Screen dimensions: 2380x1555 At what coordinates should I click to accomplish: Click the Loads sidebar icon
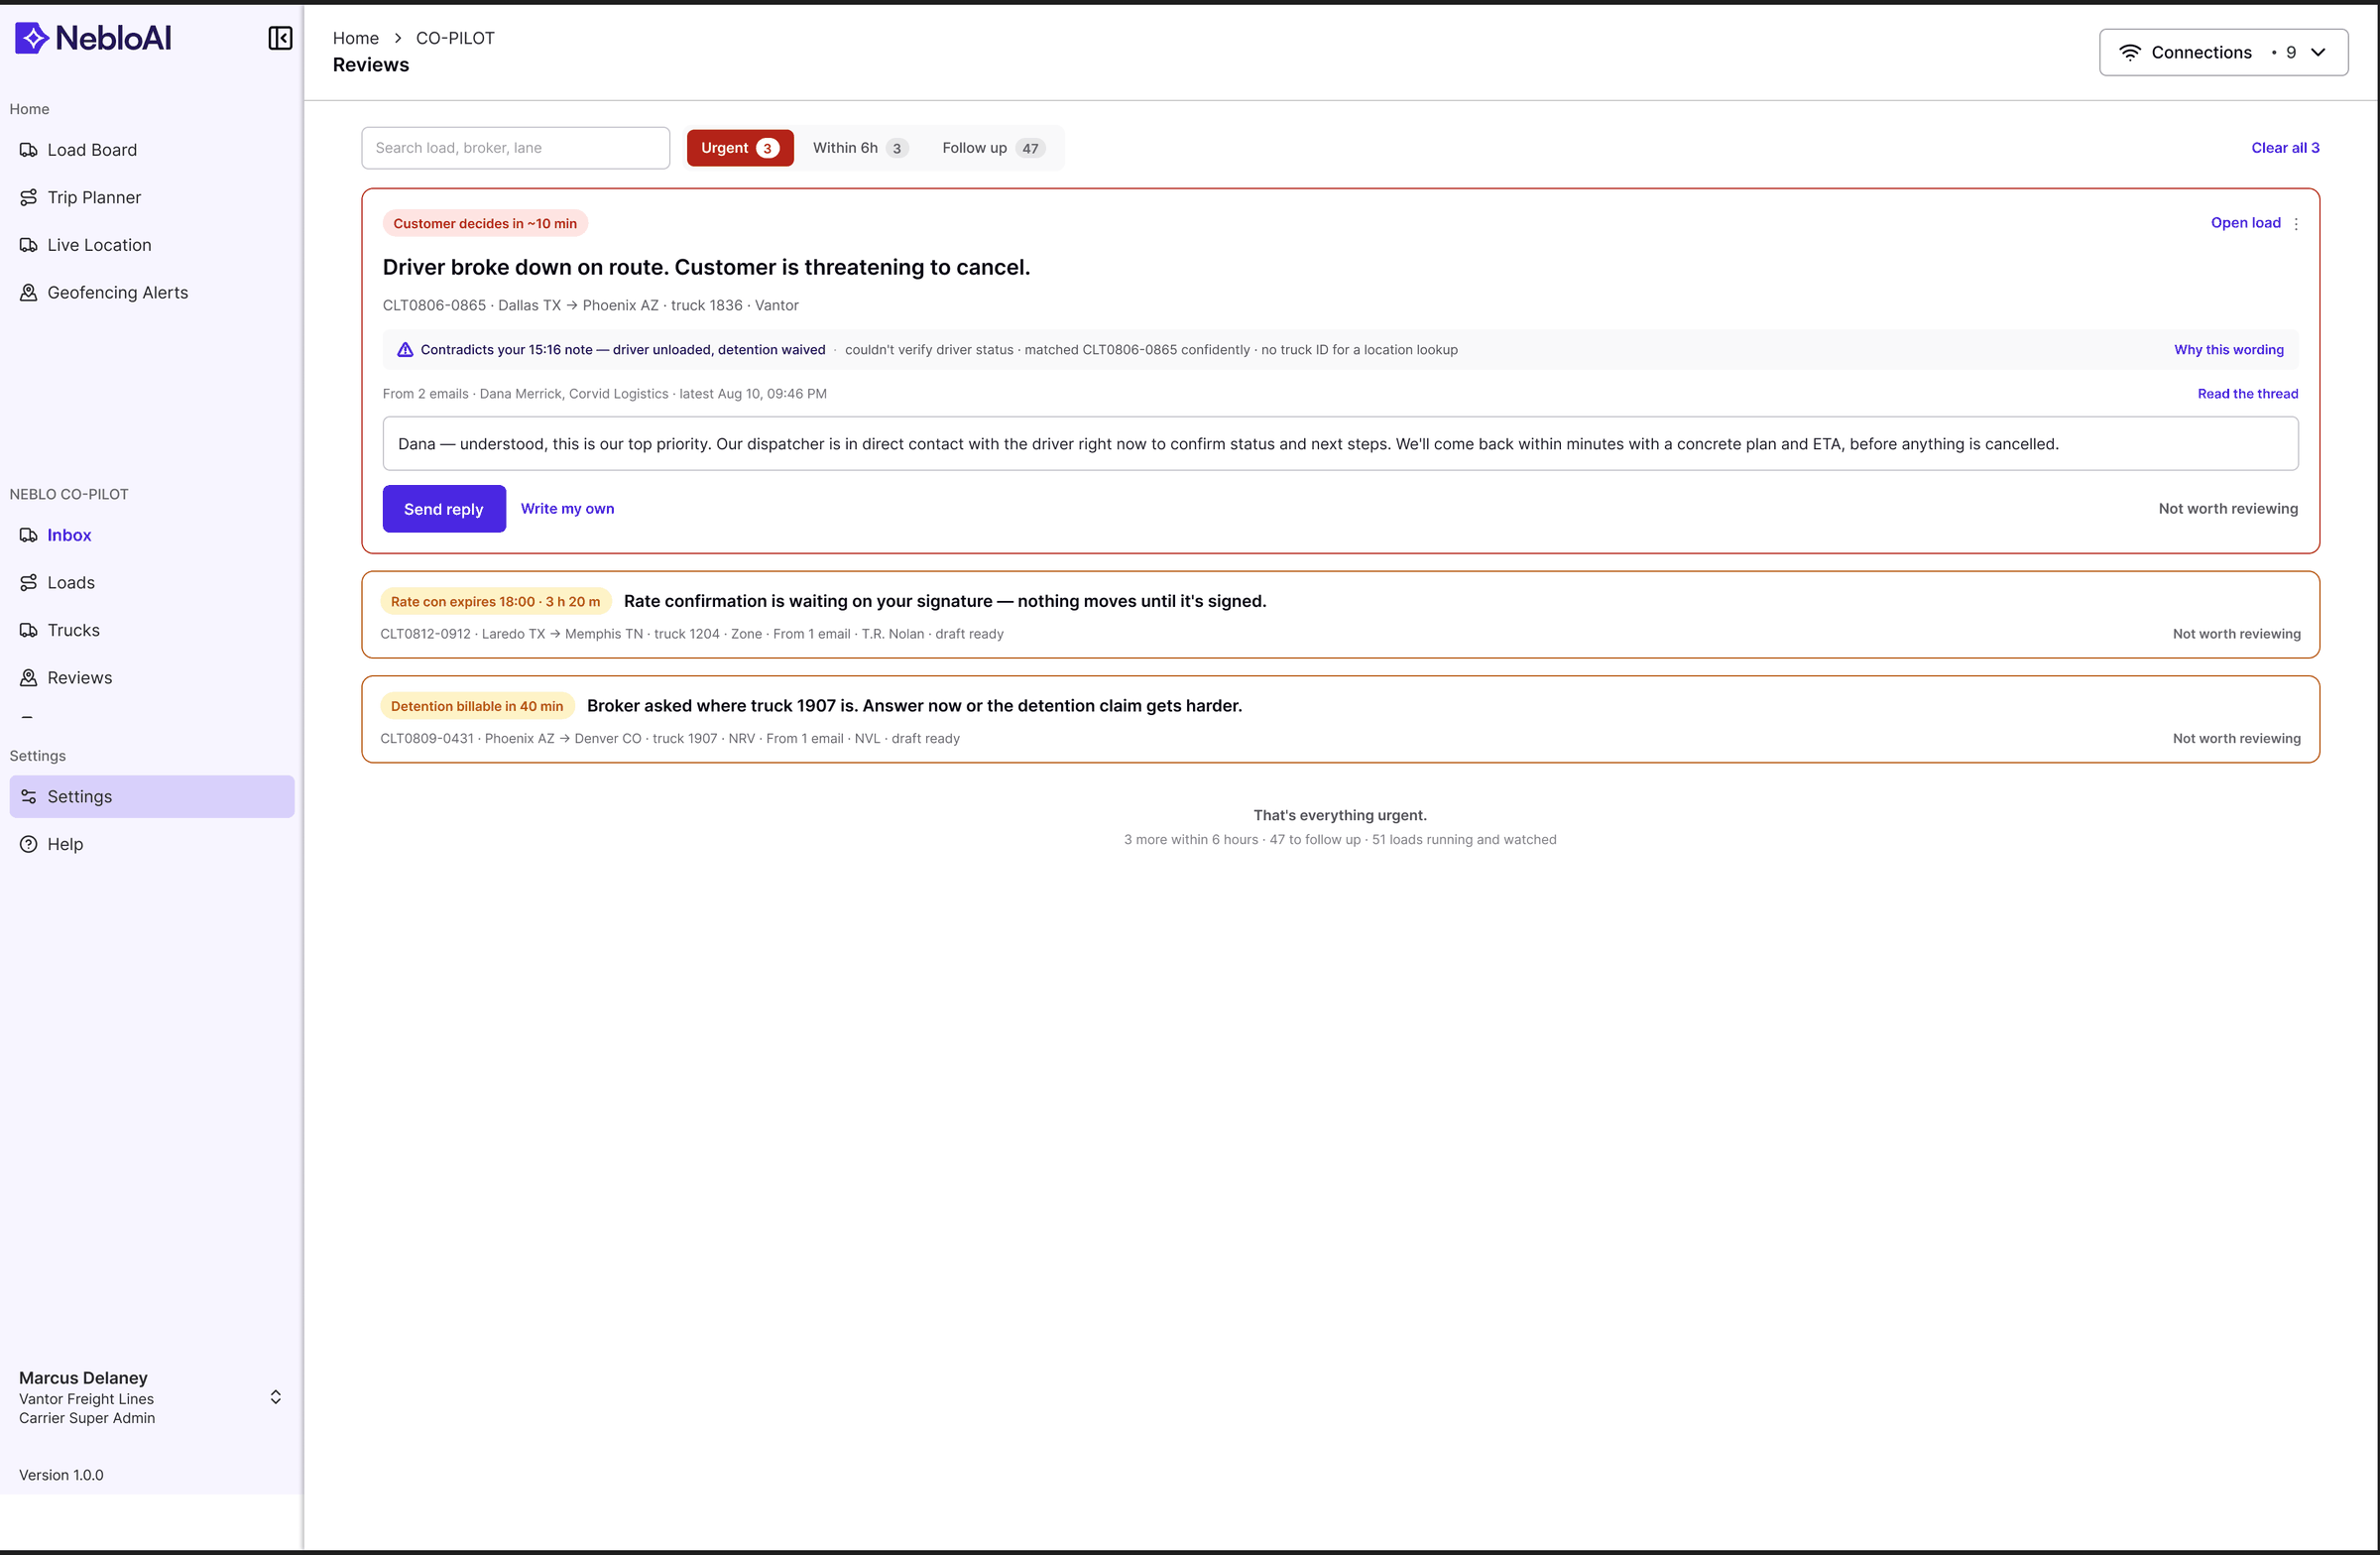click(x=29, y=582)
